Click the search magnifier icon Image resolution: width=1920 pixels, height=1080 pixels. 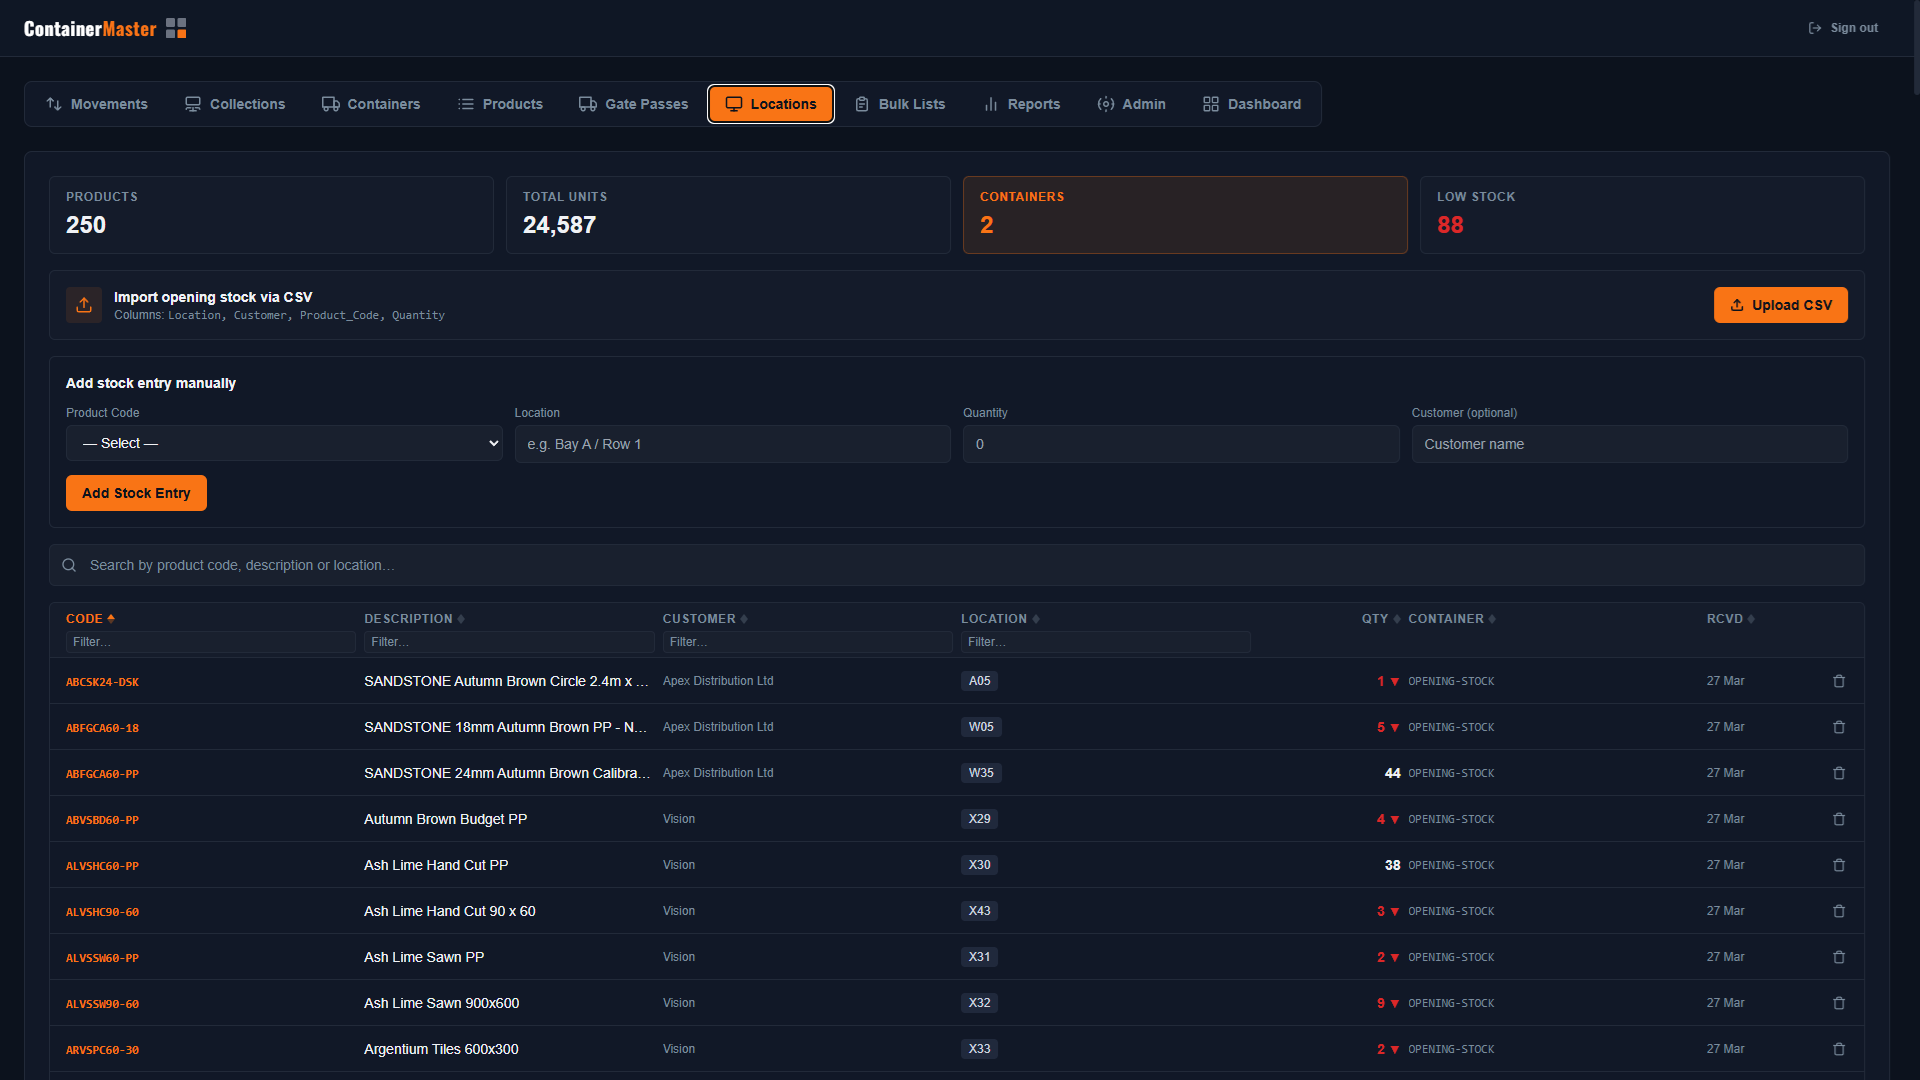[x=69, y=565]
